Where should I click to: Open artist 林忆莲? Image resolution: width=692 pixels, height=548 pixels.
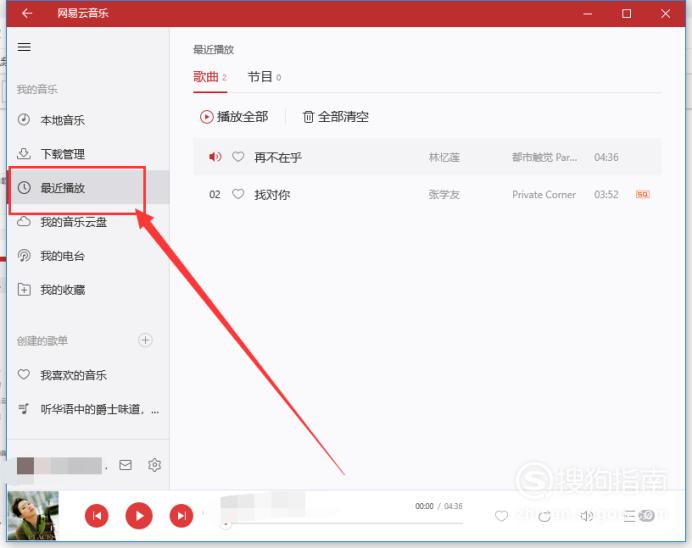coord(444,158)
